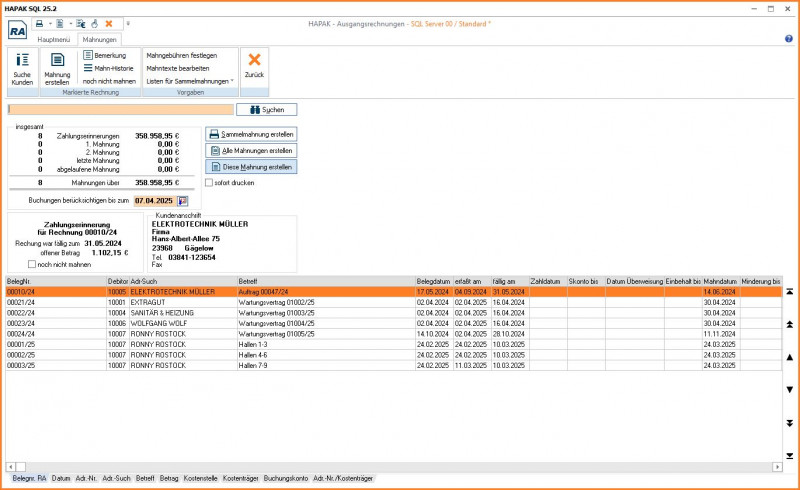The width and height of the screenshot is (800, 490).
Task: Click the calendar icon beside 07.04.2025
Action: 183,201
